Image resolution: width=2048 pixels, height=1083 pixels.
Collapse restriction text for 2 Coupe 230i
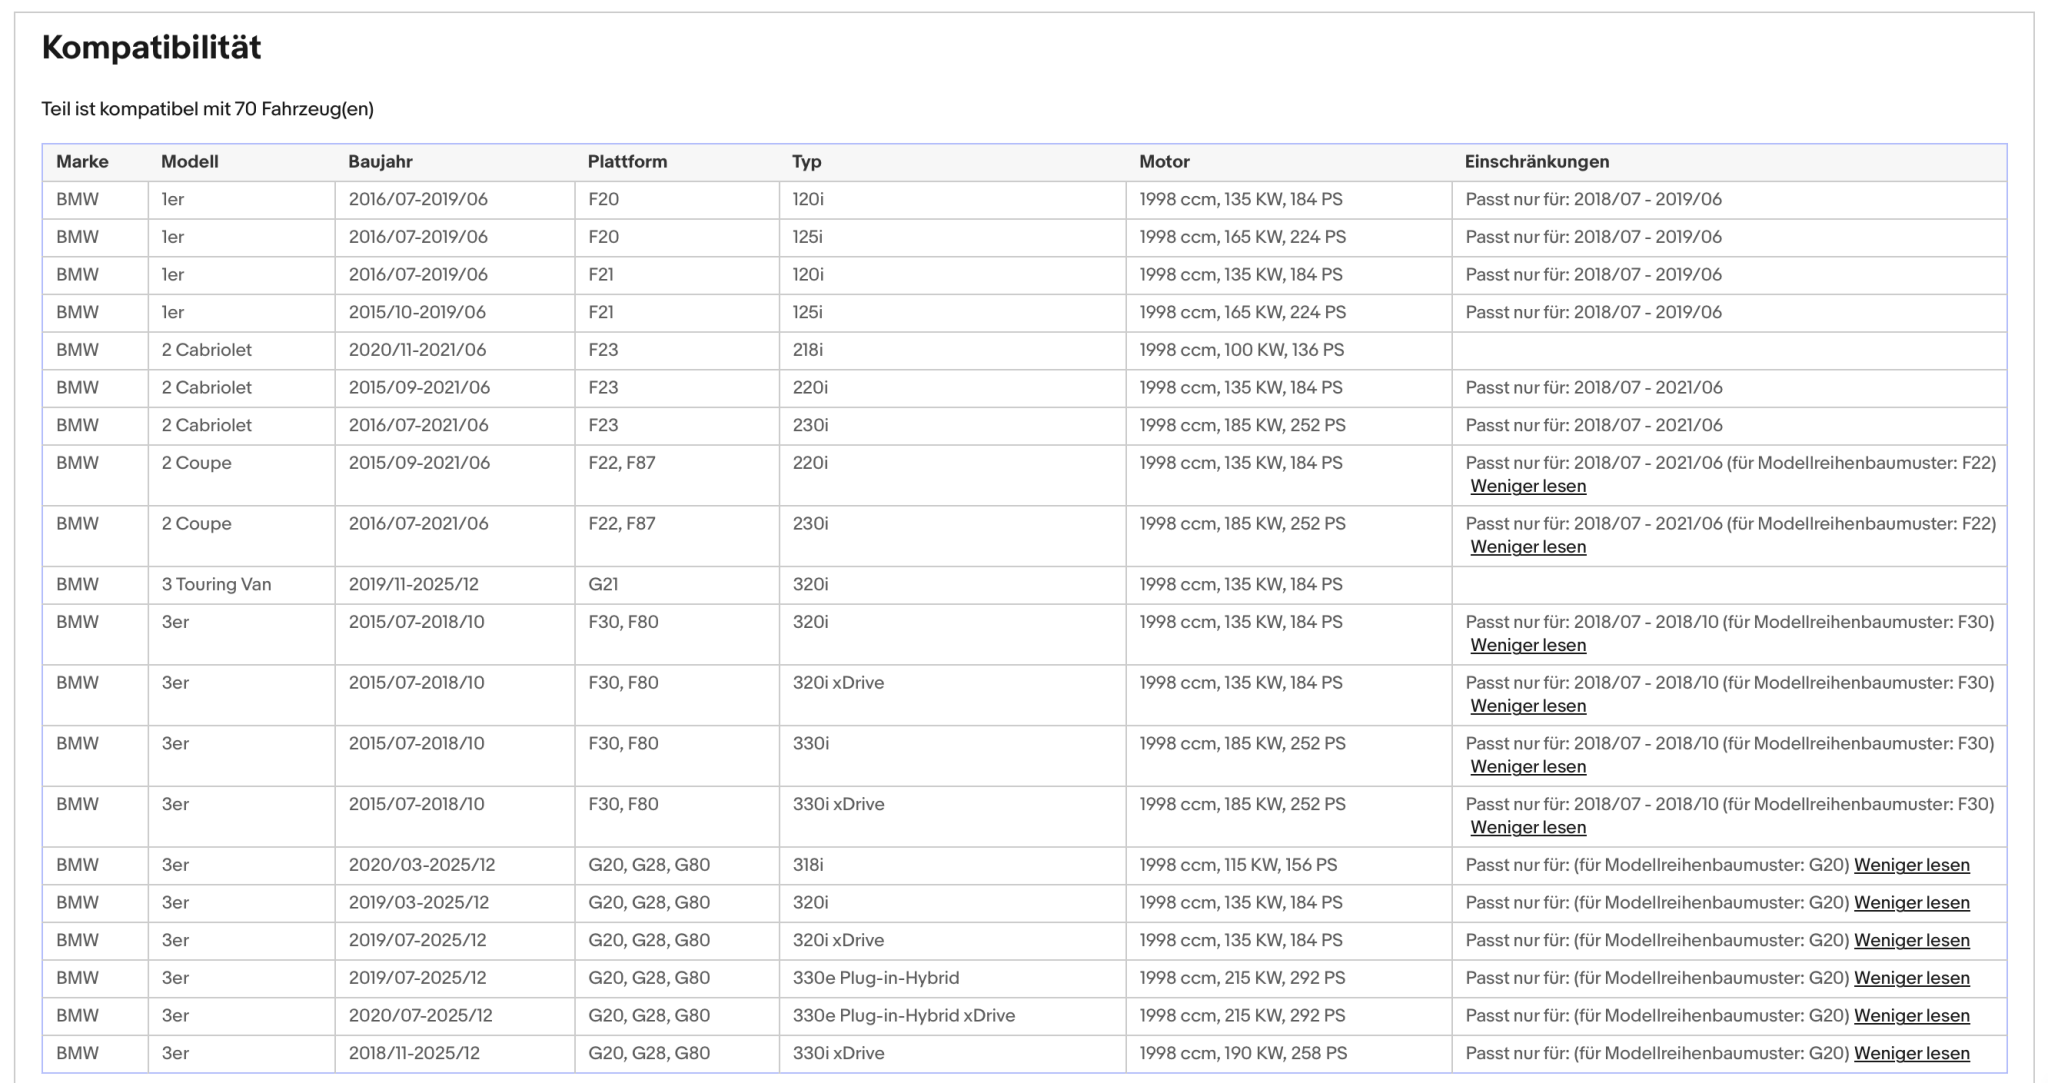(x=1527, y=547)
